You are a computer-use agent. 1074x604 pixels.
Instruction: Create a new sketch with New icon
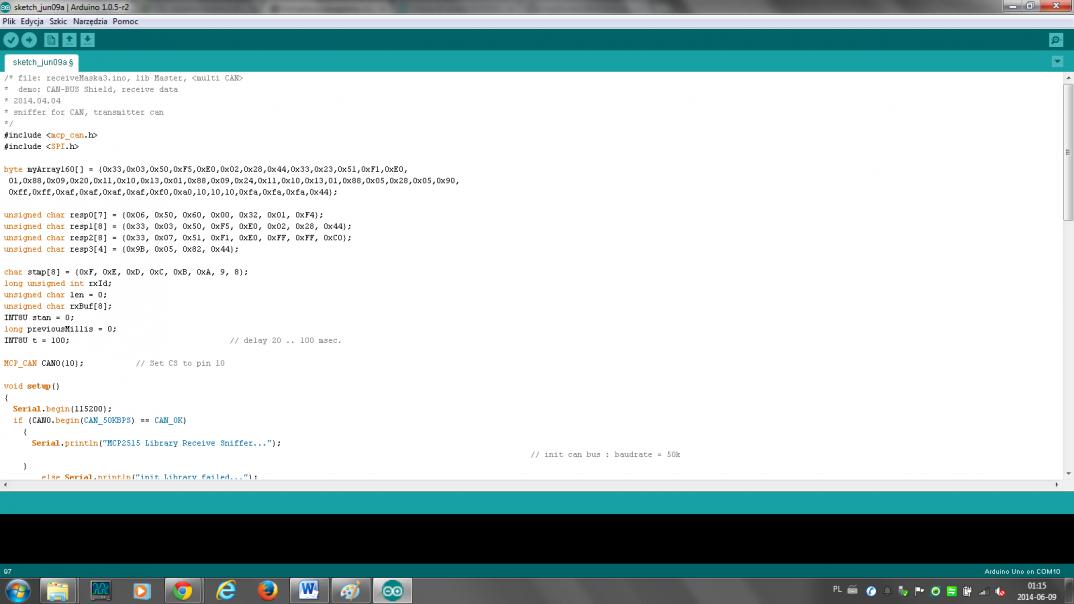tap(51, 40)
